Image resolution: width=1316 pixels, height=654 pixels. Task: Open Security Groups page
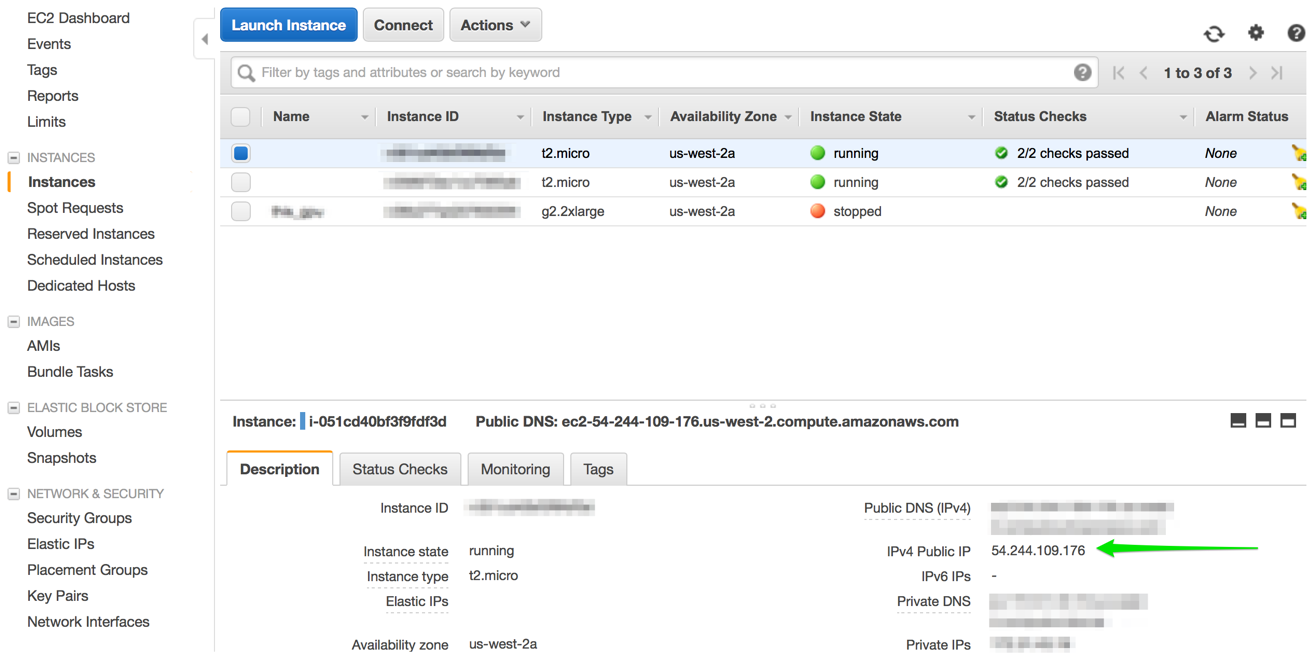click(x=79, y=518)
